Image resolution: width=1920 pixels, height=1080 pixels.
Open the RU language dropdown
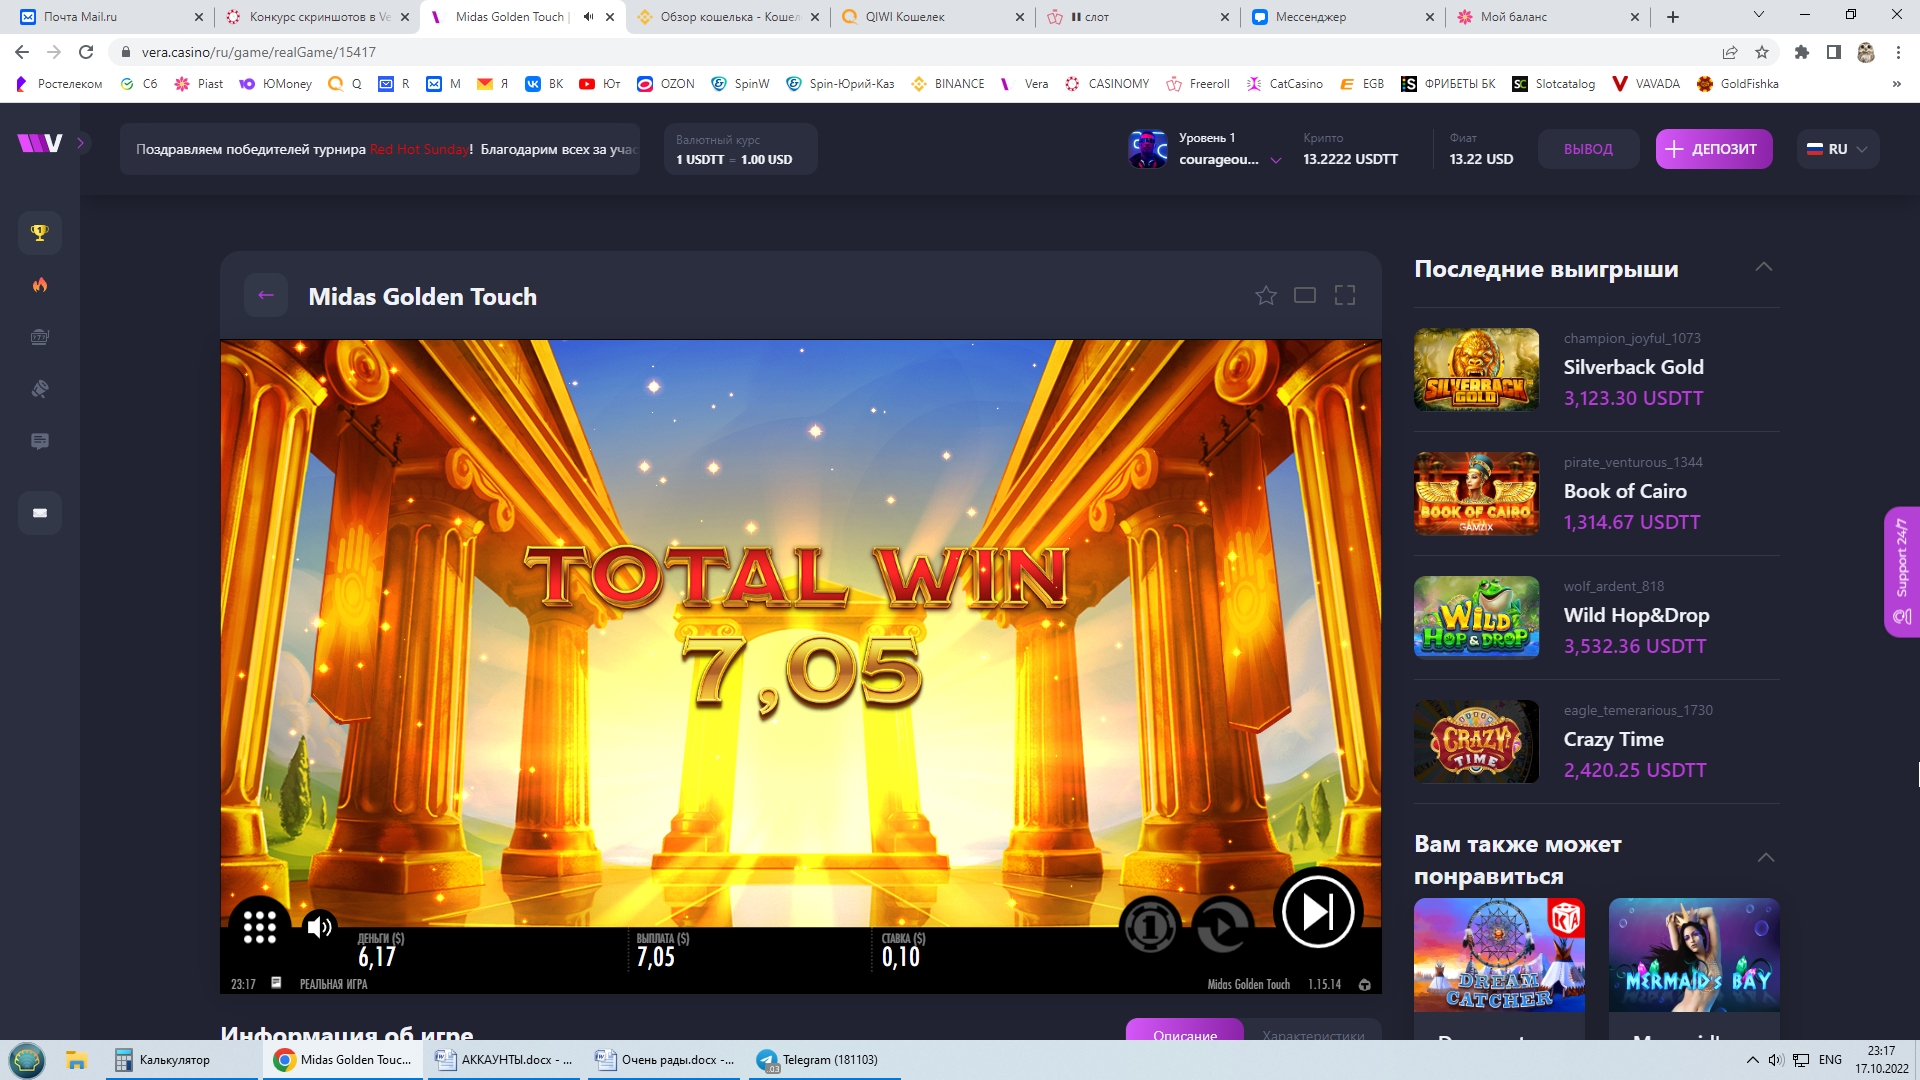click(x=1838, y=149)
